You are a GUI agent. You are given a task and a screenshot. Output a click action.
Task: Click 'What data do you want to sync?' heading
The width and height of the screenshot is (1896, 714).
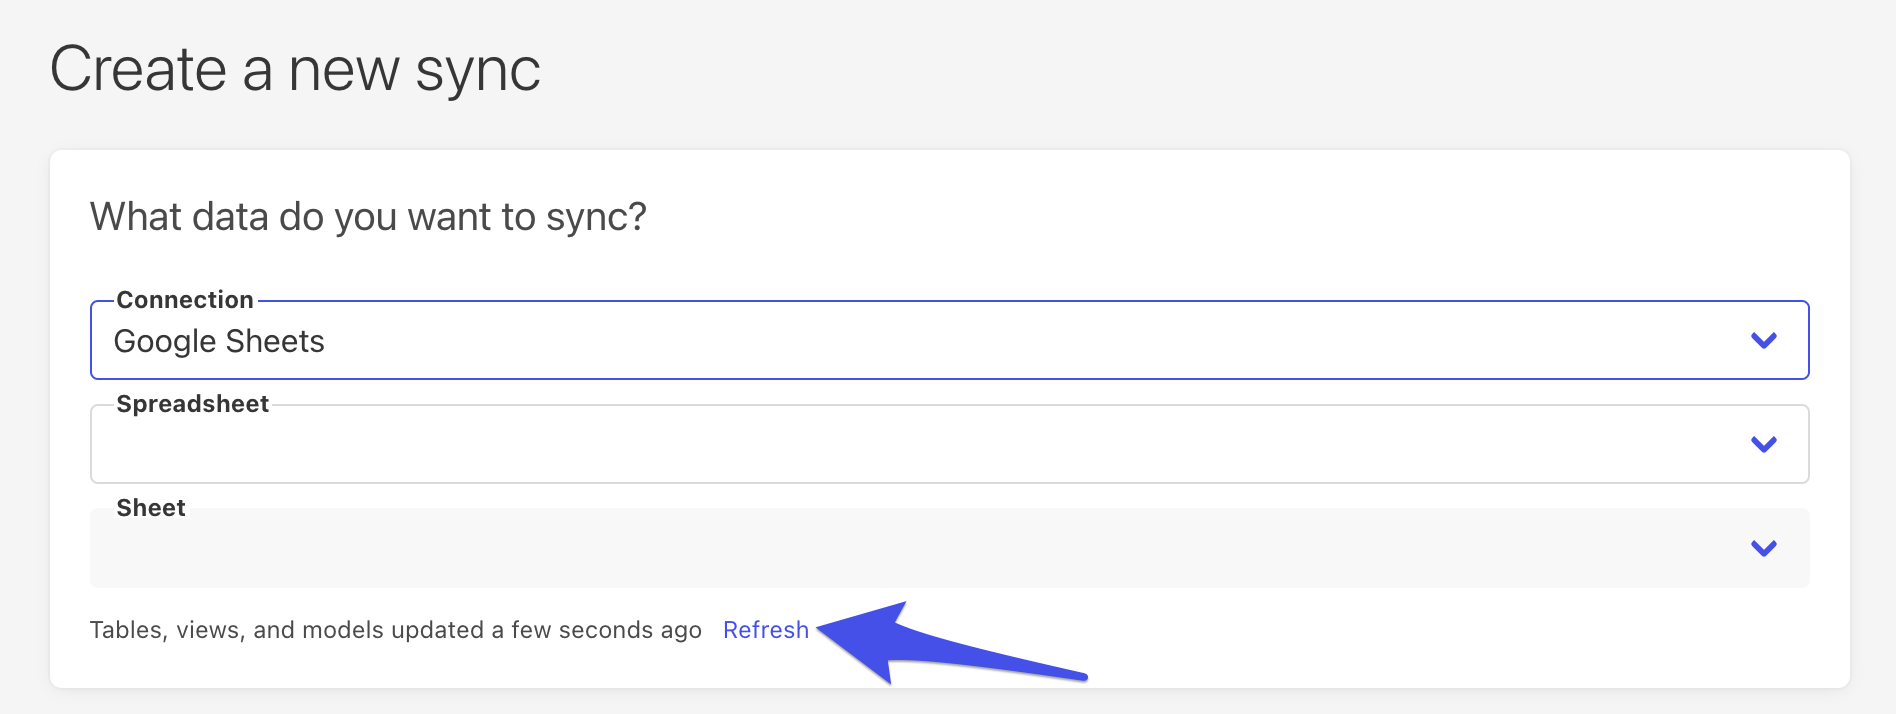point(368,217)
